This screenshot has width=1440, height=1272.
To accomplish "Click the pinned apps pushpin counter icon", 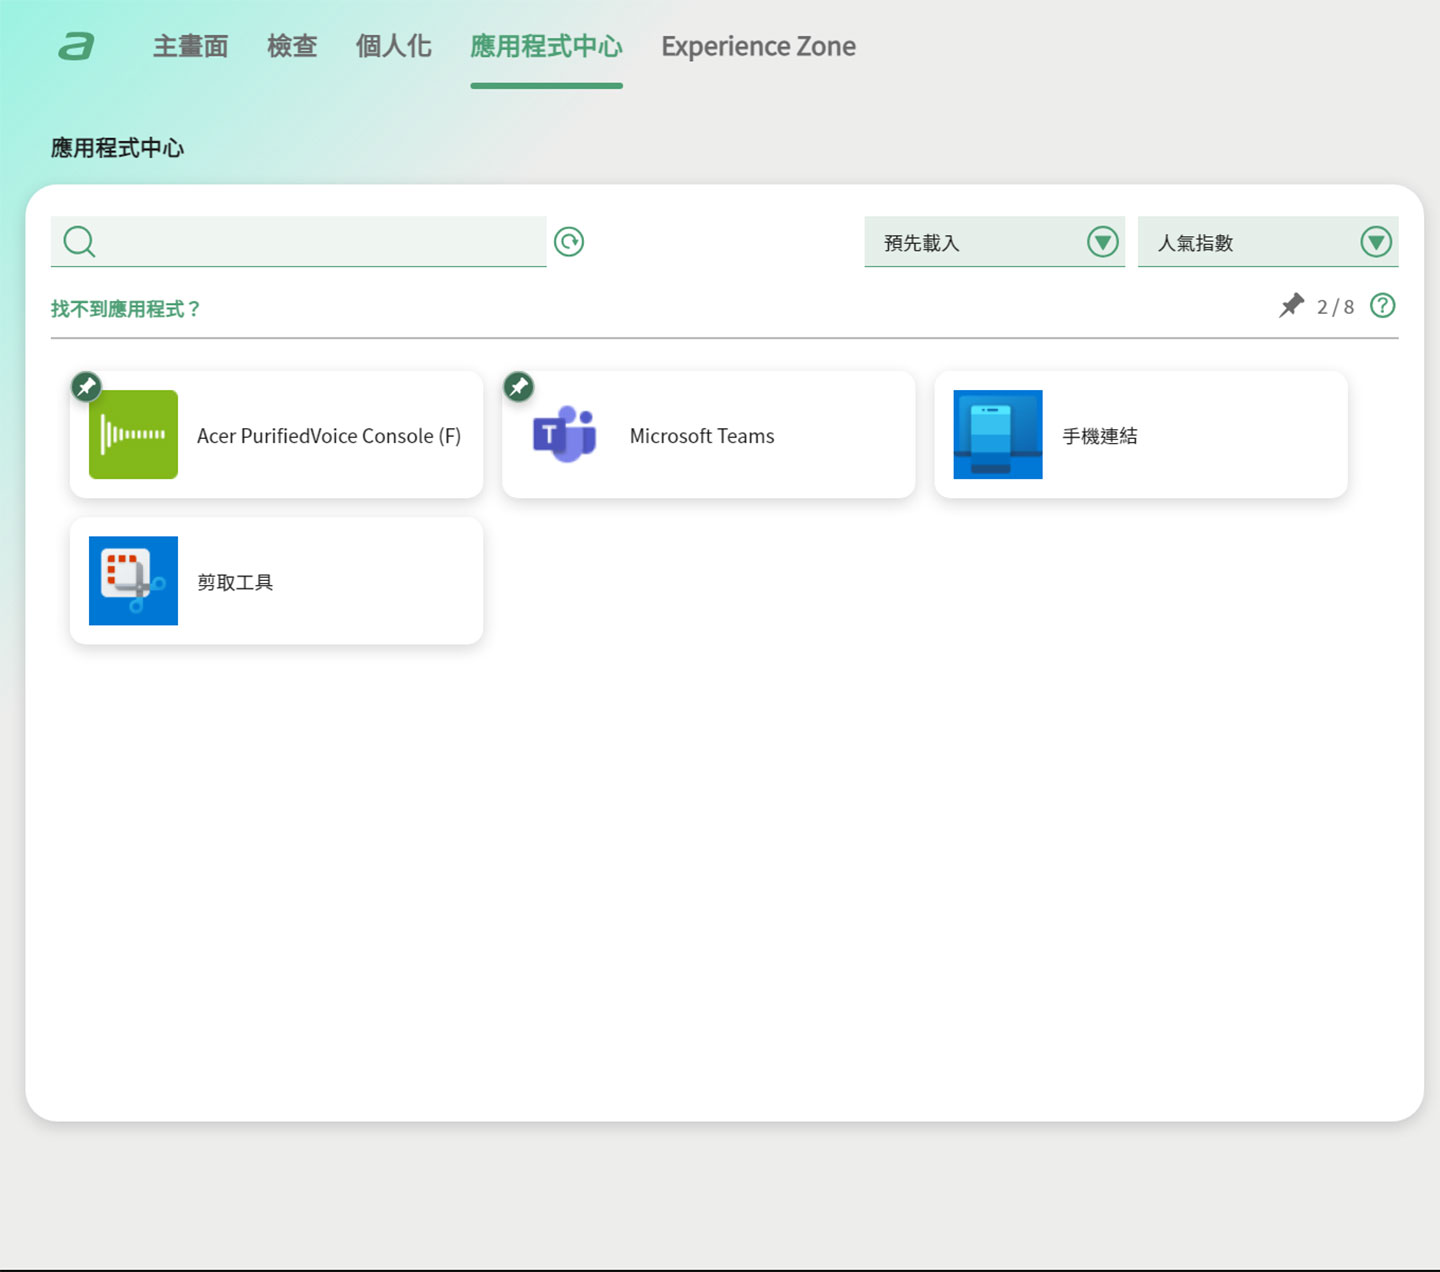I will [x=1291, y=306].
